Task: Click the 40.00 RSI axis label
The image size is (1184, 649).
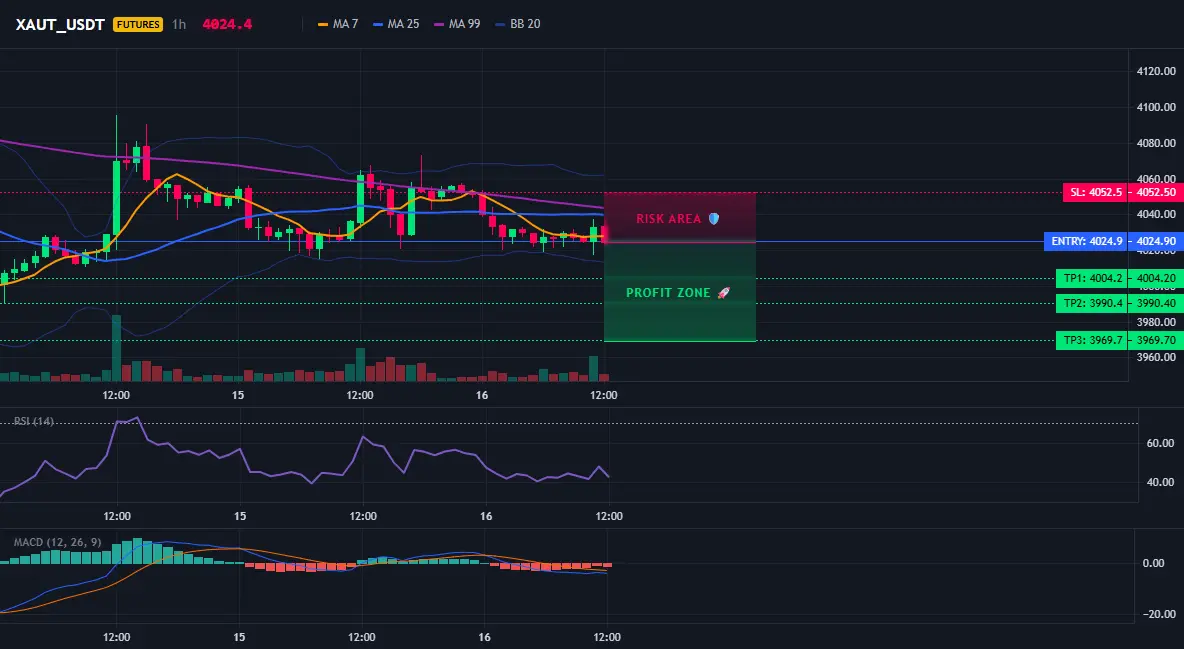Action: pyautogui.click(x=1161, y=482)
